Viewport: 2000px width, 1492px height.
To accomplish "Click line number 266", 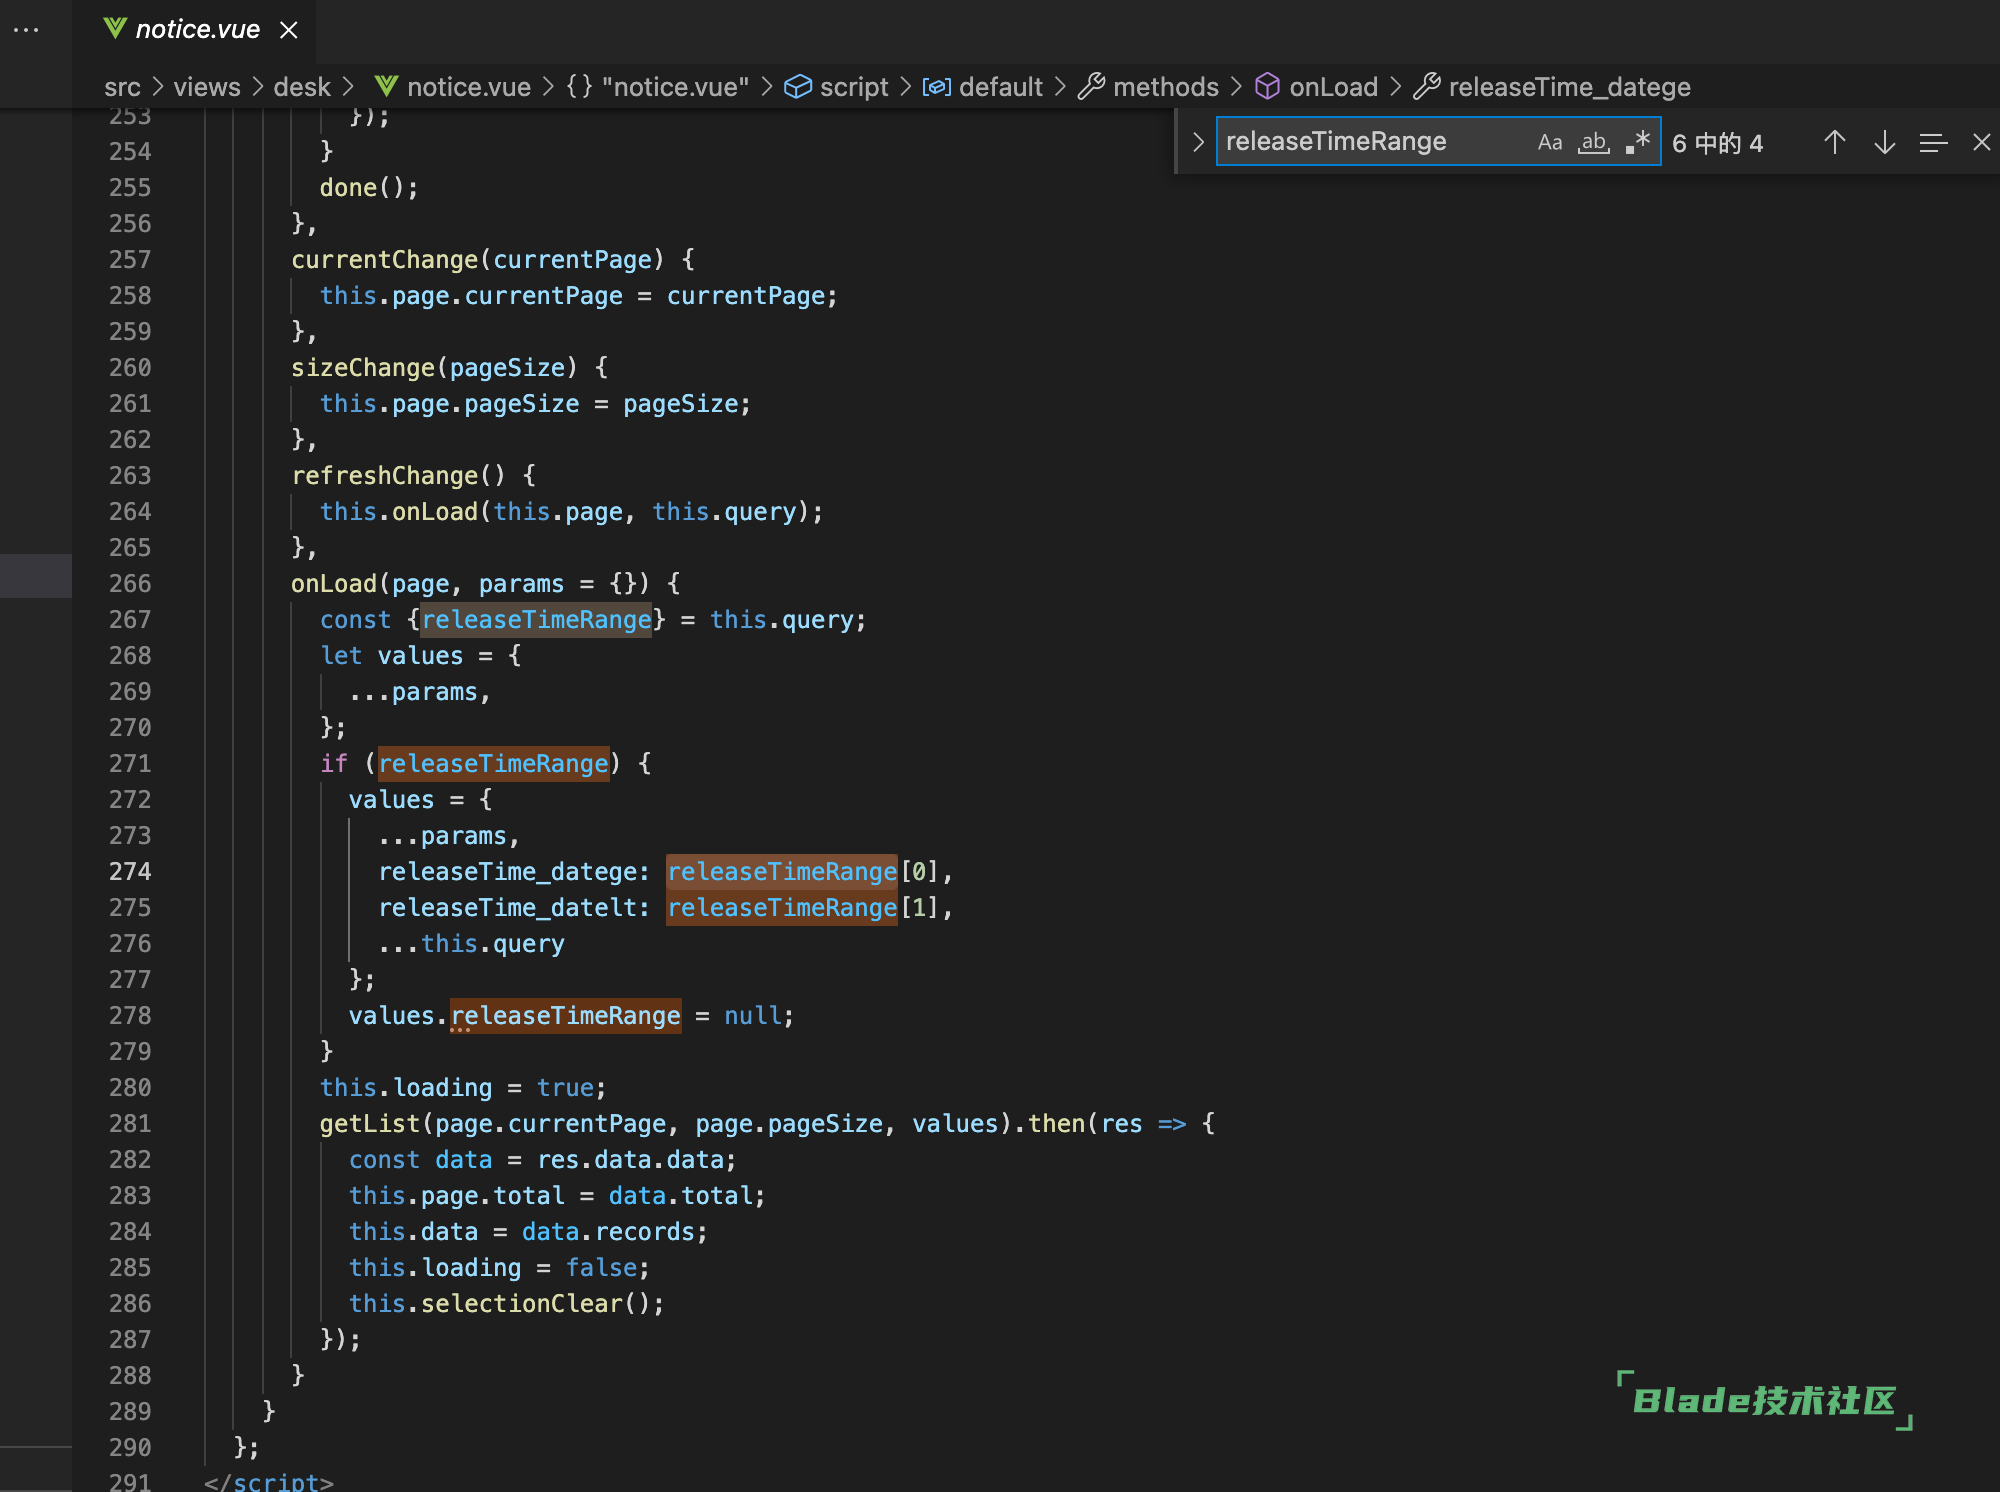I will (x=130, y=583).
